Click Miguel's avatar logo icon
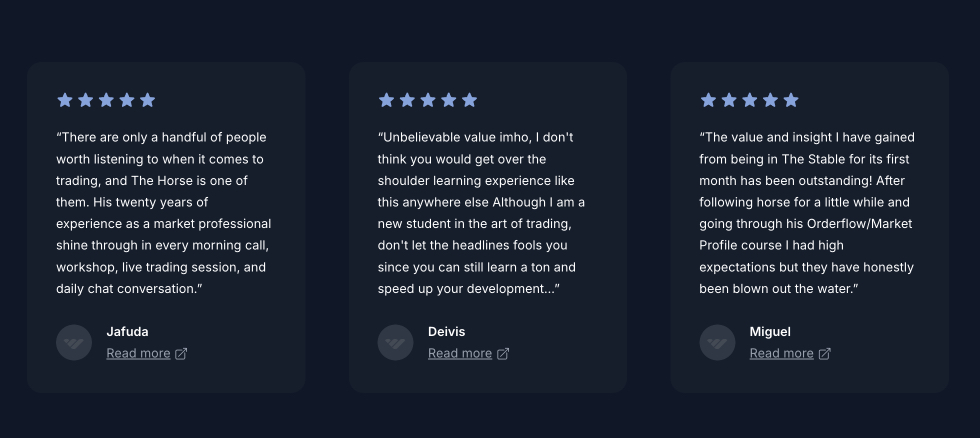The image size is (980, 438). [717, 343]
